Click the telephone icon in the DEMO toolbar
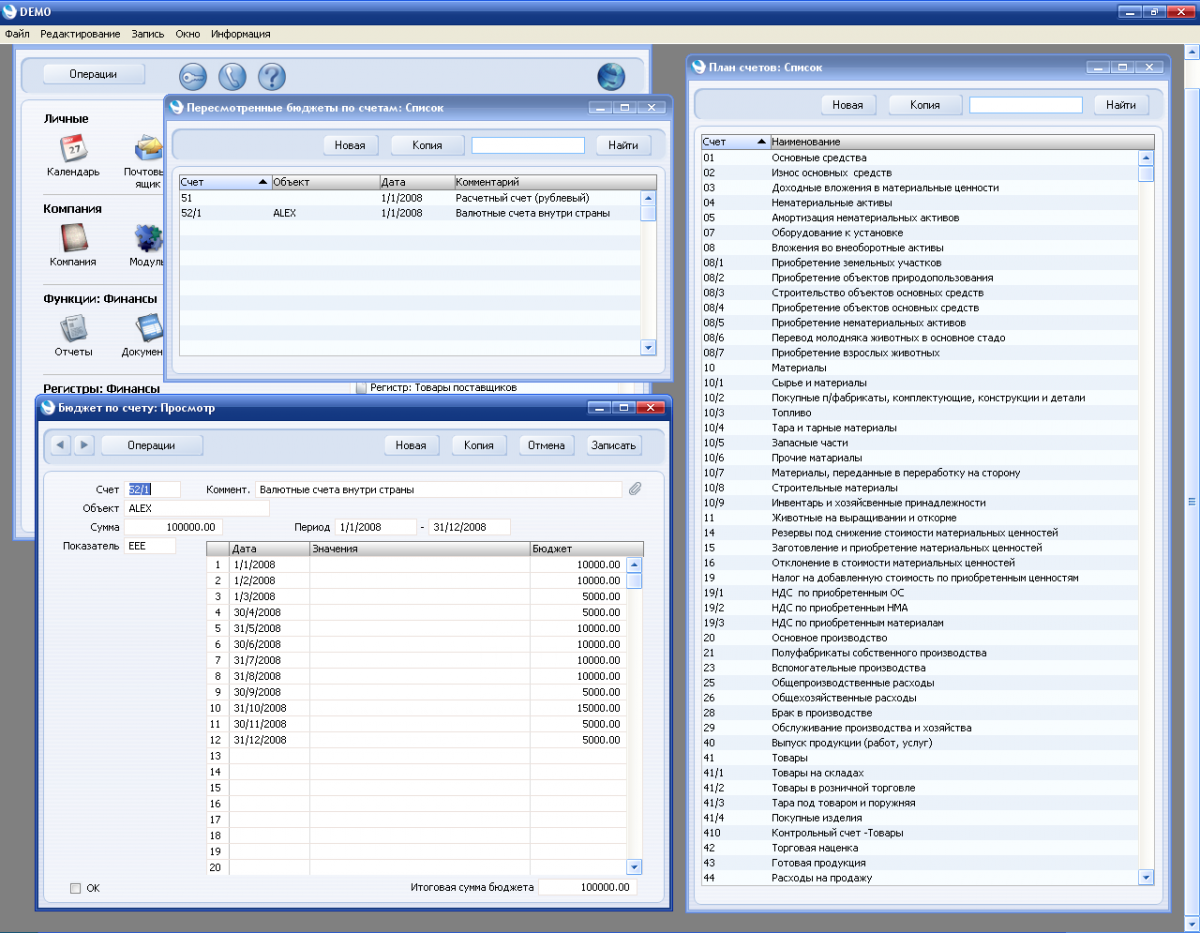 pyautogui.click(x=232, y=76)
